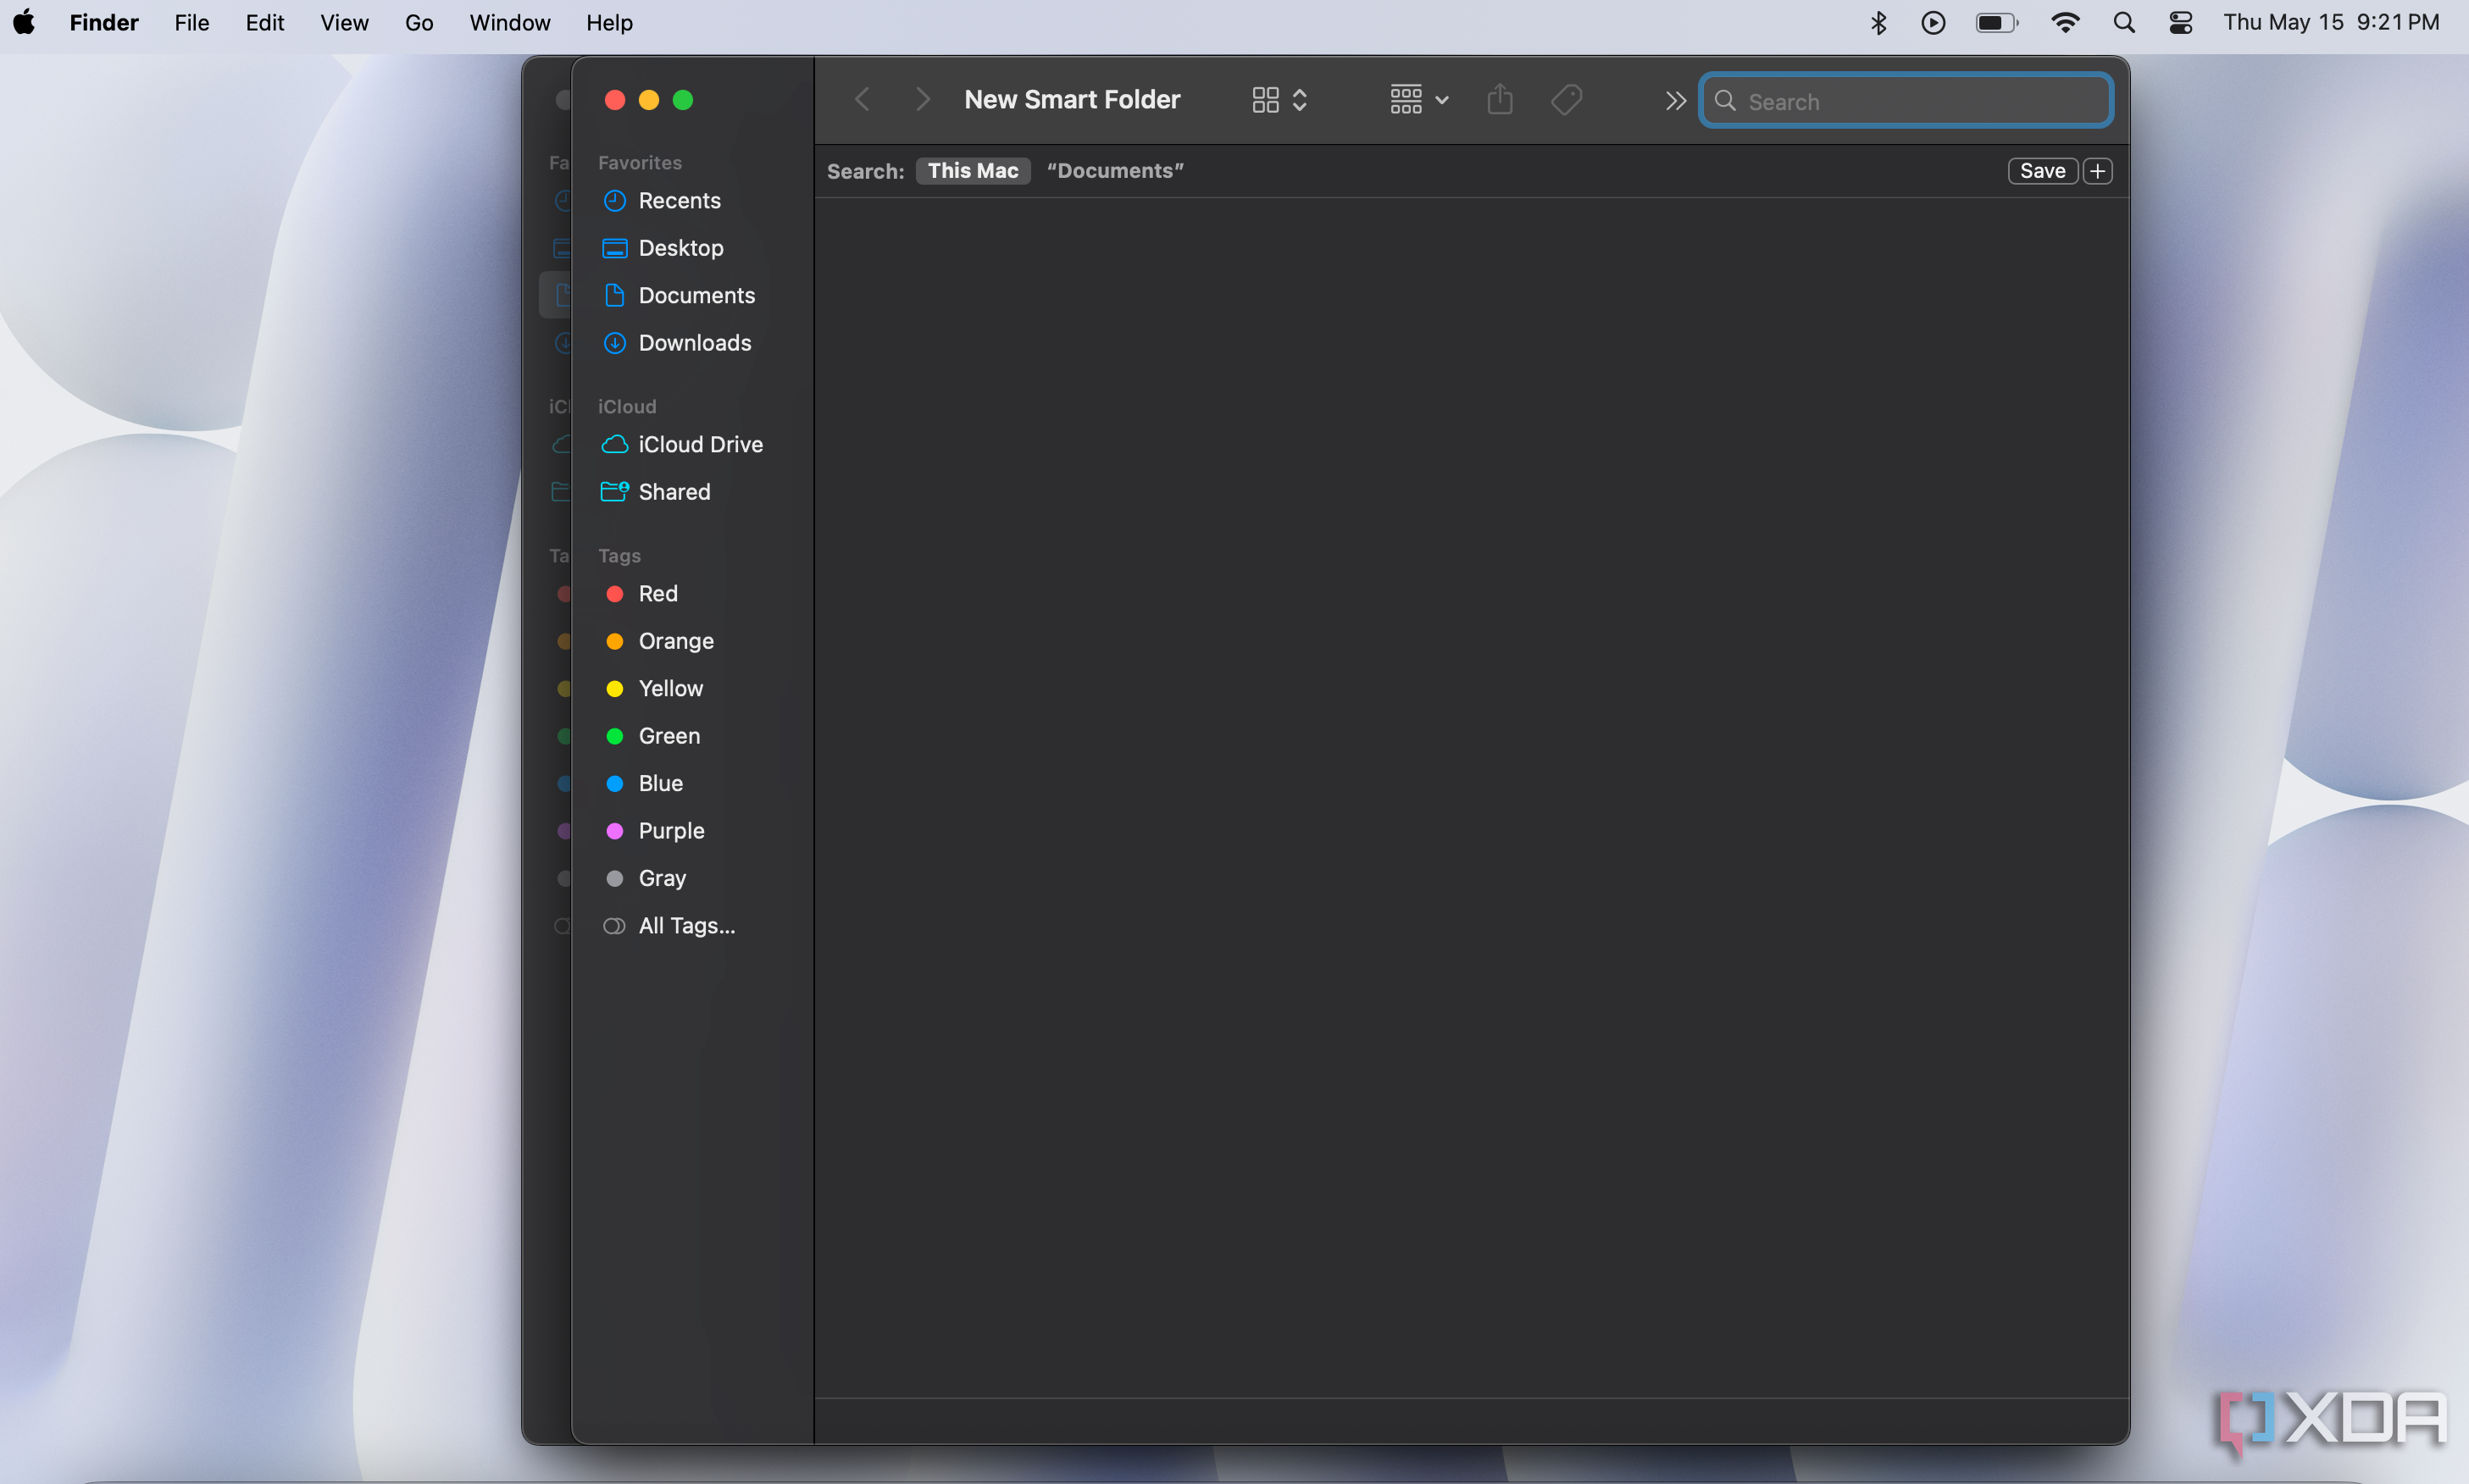The height and width of the screenshot is (1484, 2469).
Task: Click the New Smart Folder window title
Action: click(1072, 100)
